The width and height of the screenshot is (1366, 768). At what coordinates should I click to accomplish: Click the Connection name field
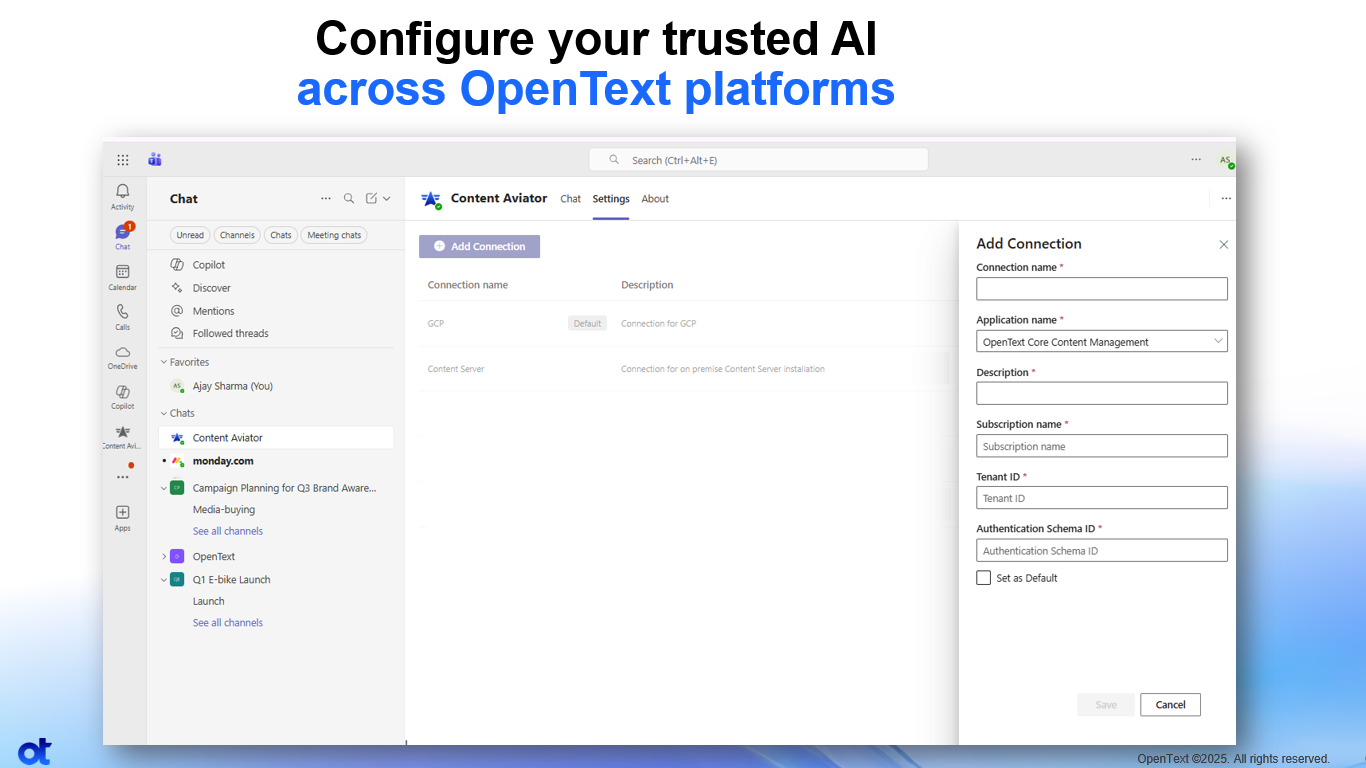(x=1102, y=289)
